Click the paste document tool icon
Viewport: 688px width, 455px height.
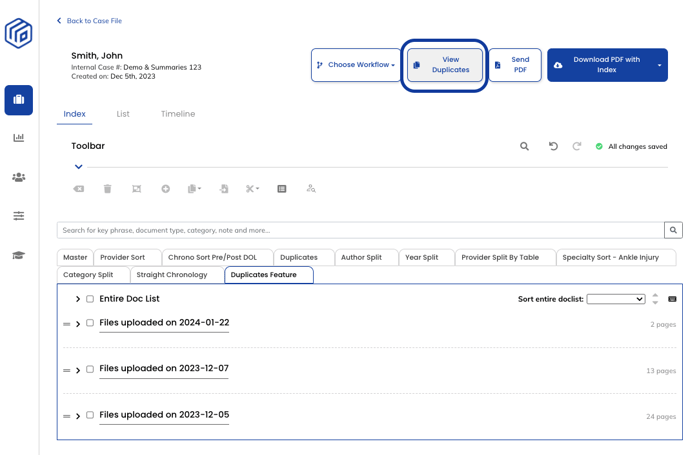224,189
